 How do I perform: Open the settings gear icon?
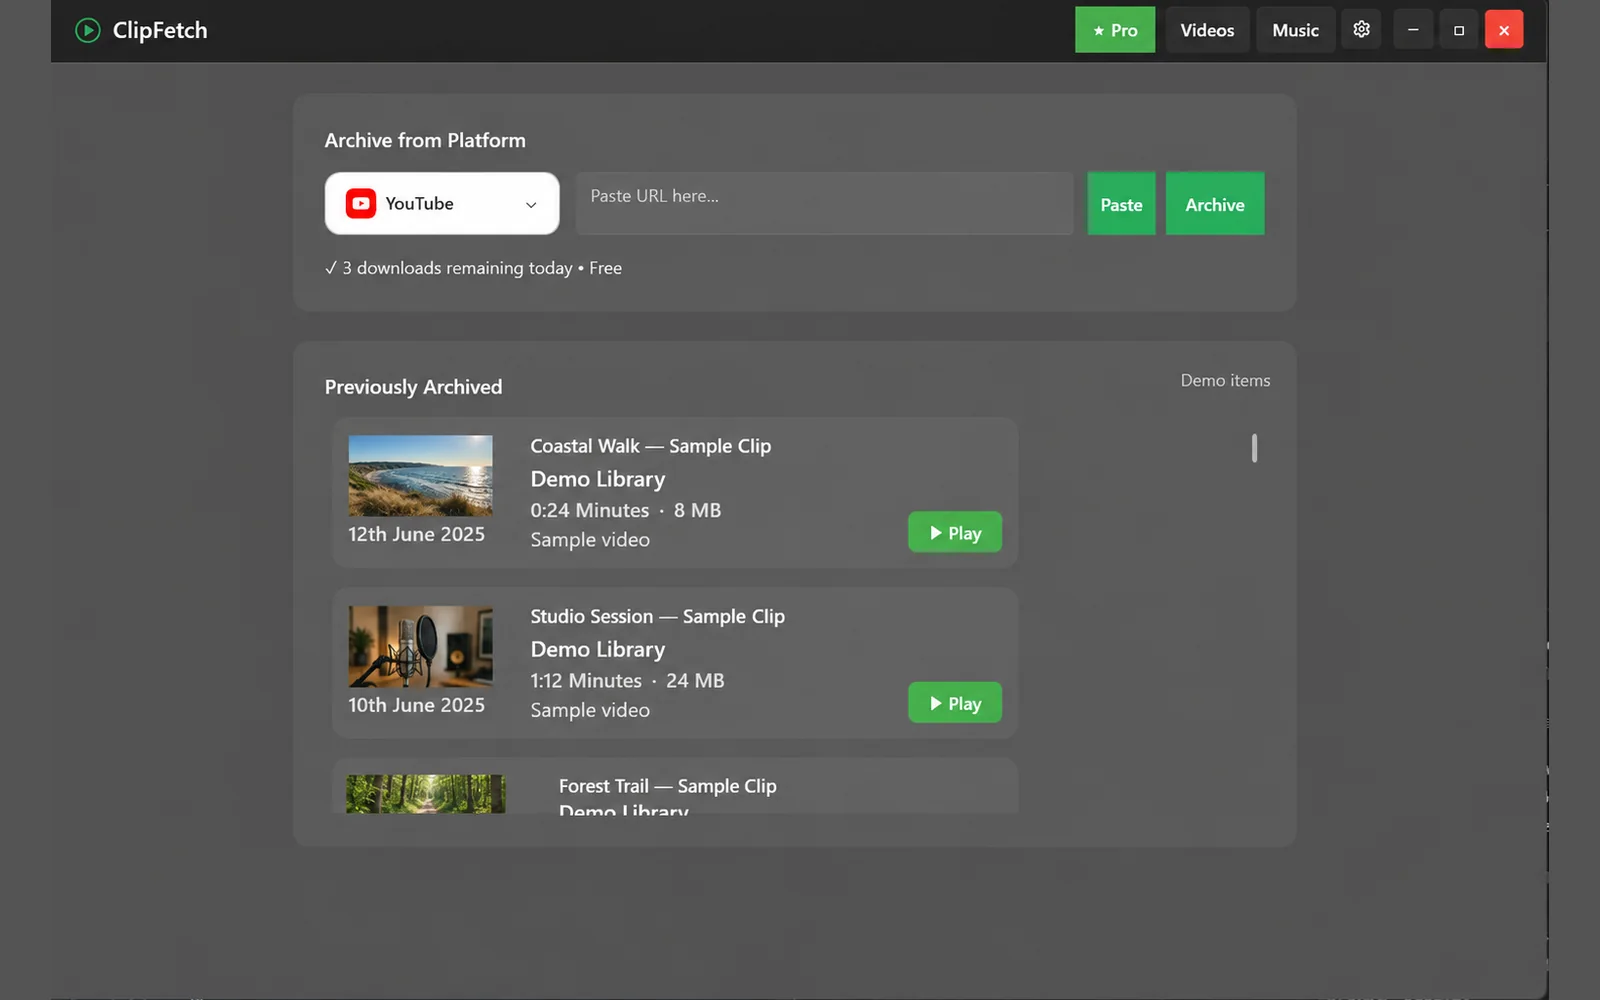click(1361, 30)
